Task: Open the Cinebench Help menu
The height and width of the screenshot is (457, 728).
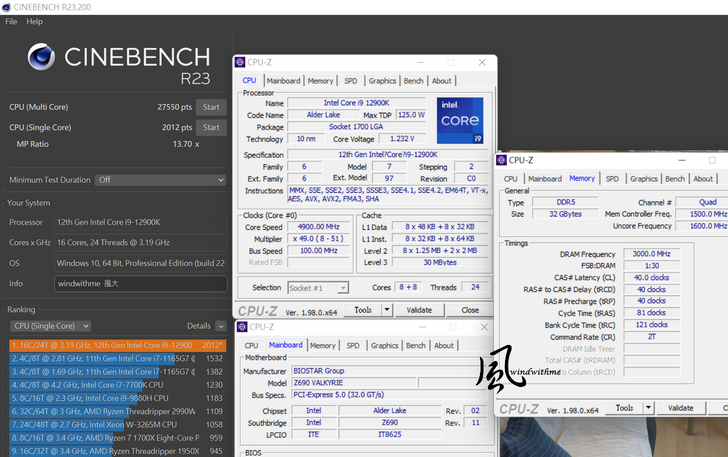Action: click(34, 21)
